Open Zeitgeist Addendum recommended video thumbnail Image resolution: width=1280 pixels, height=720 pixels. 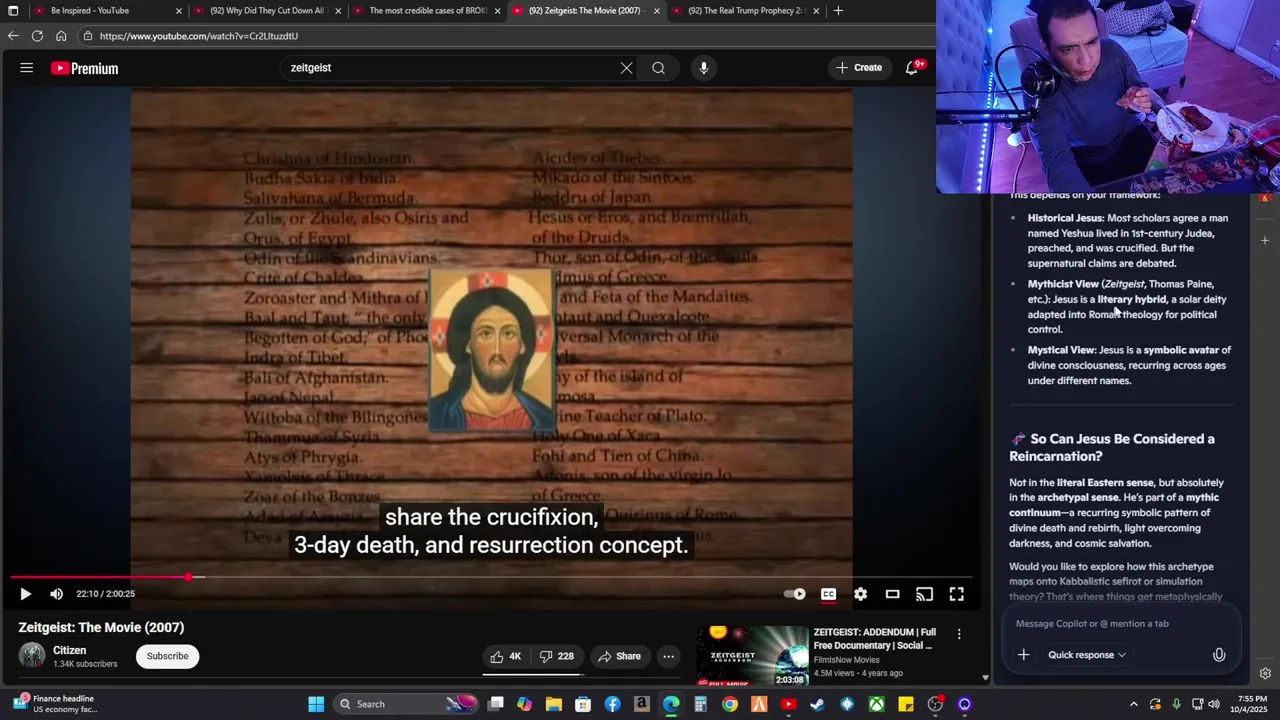pos(752,656)
